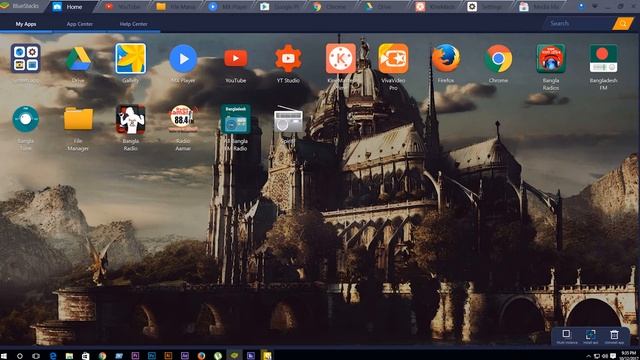This screenshot has width=640, height=360.
Task: Open the Help Center section
Action: pos(133,24)
